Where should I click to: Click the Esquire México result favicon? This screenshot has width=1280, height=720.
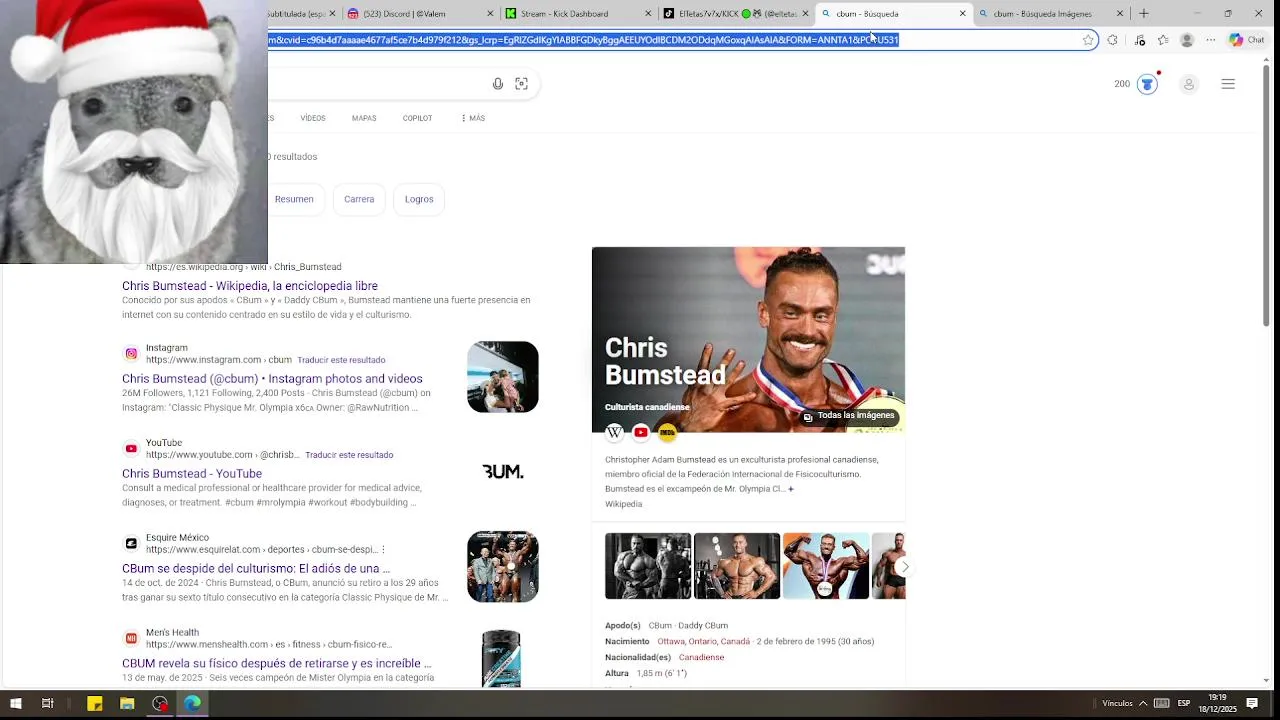click(131, 544)
